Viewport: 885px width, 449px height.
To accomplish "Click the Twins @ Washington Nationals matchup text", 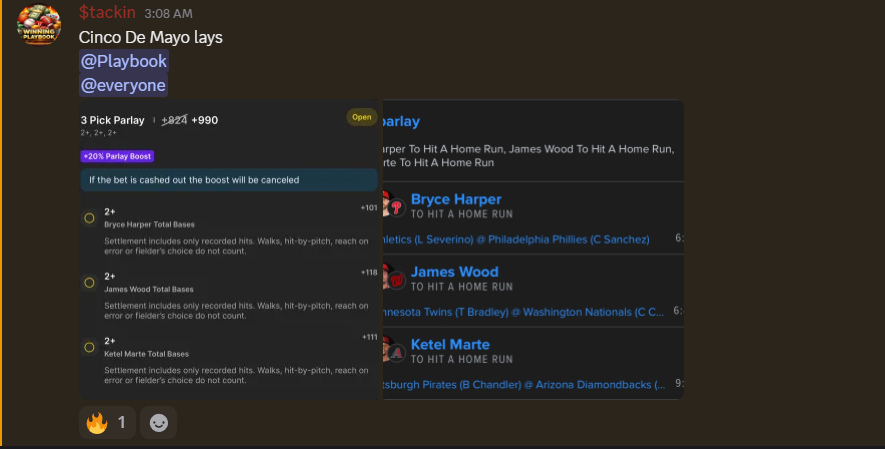I will [523, 312].
